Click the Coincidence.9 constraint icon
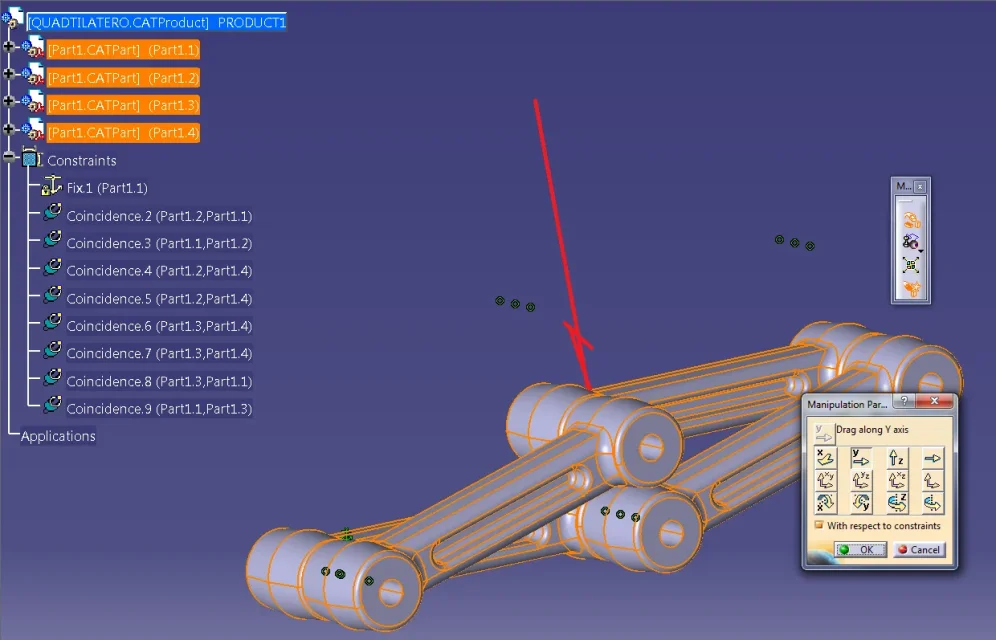 (52, 405)
